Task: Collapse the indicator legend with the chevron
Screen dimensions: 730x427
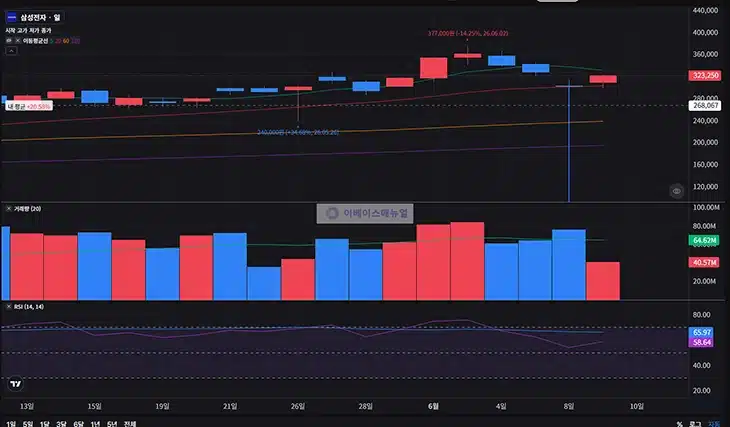Action: point(11,50)
